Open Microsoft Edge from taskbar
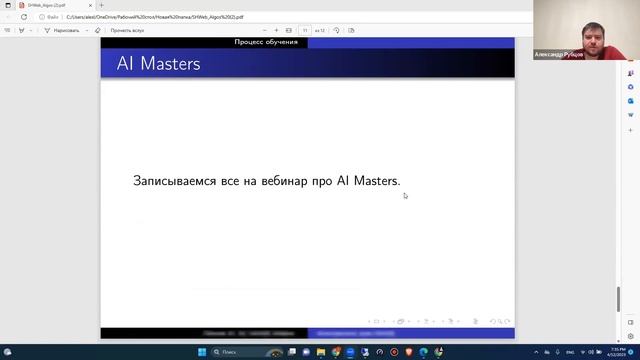The image size is (640, 360). click(423, 352)
